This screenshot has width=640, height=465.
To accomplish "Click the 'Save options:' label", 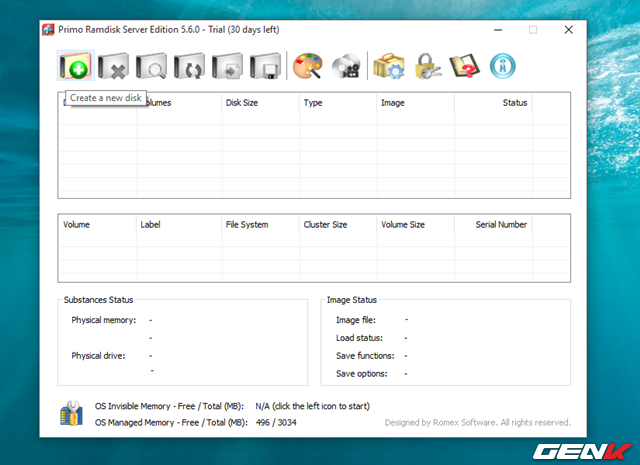I will pyautogui.click(x=362, y=374).
